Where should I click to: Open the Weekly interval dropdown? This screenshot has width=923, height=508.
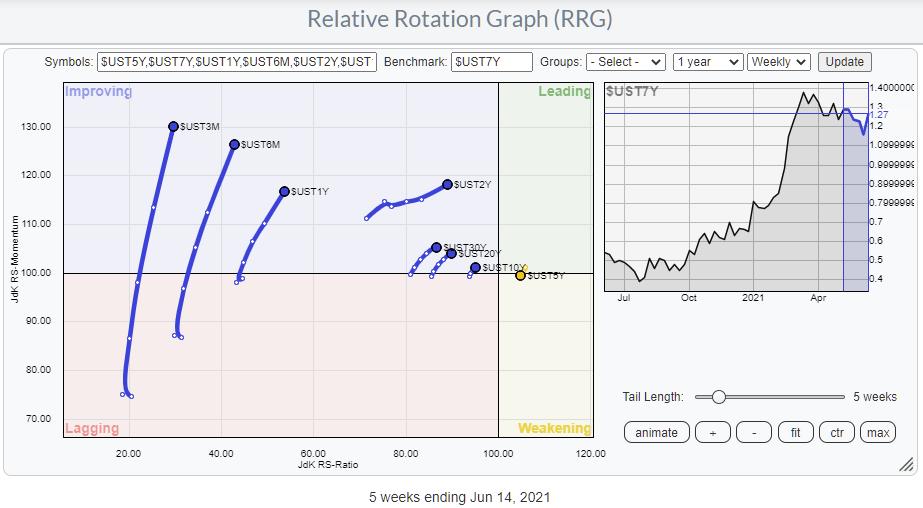coord(778,62)
